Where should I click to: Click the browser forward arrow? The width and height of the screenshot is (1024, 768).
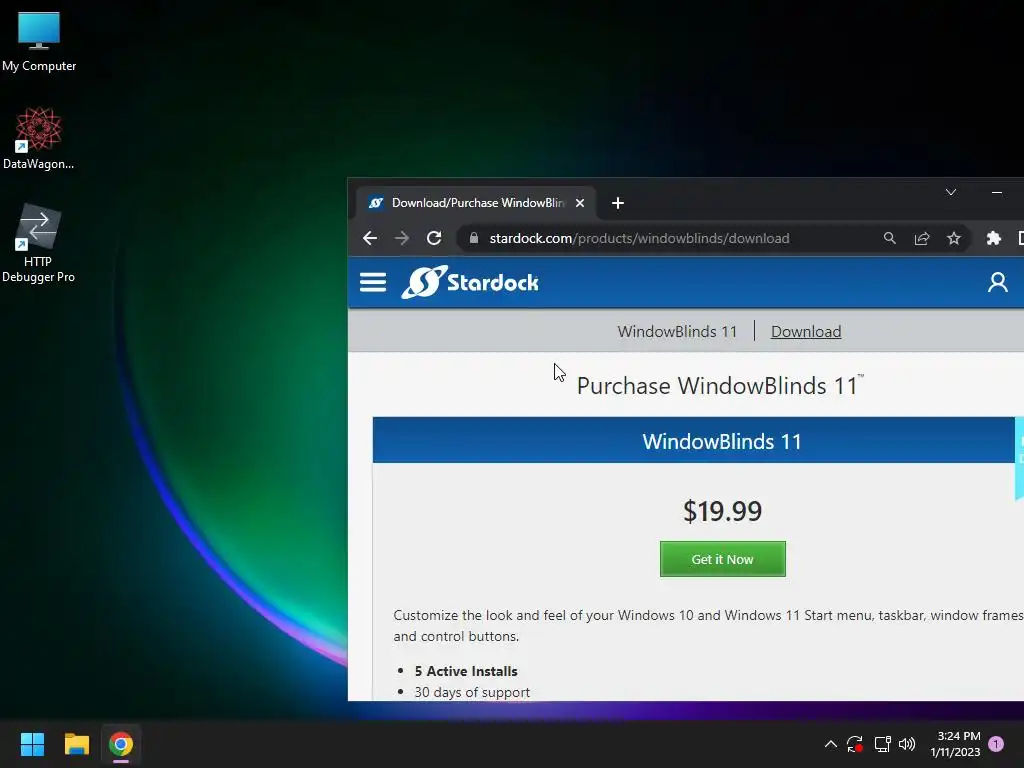pos(402,238)
